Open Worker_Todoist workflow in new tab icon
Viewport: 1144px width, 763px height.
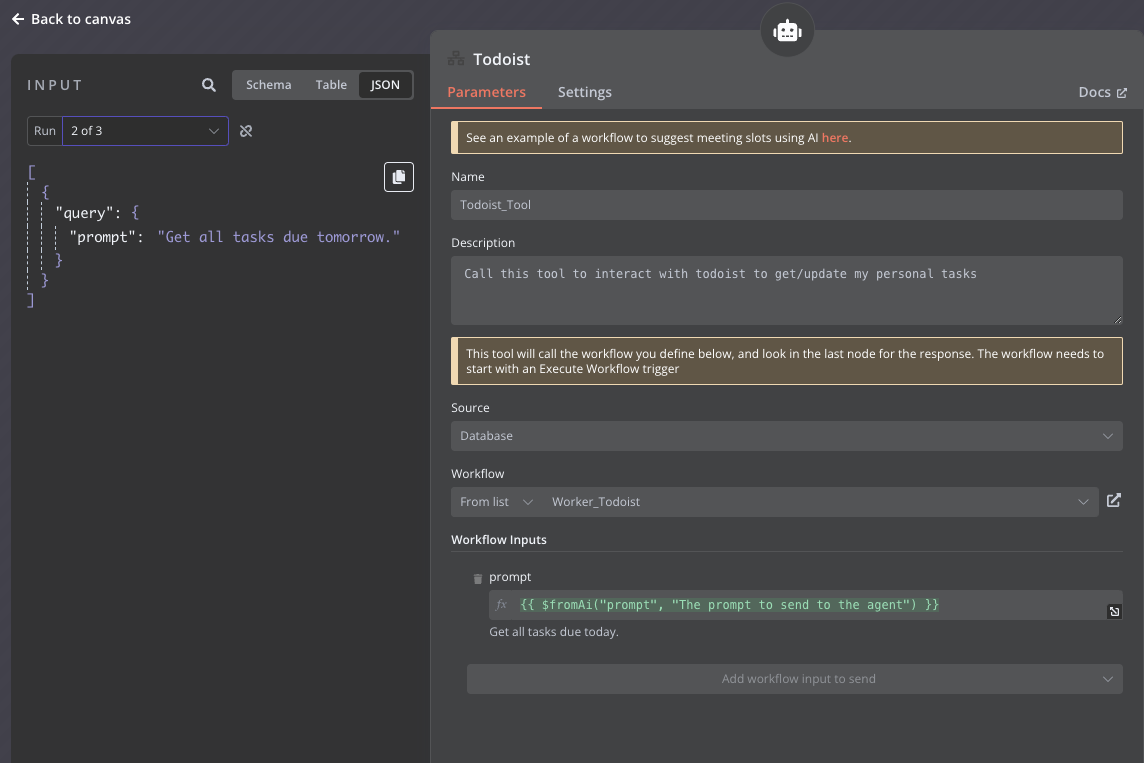1113,500
